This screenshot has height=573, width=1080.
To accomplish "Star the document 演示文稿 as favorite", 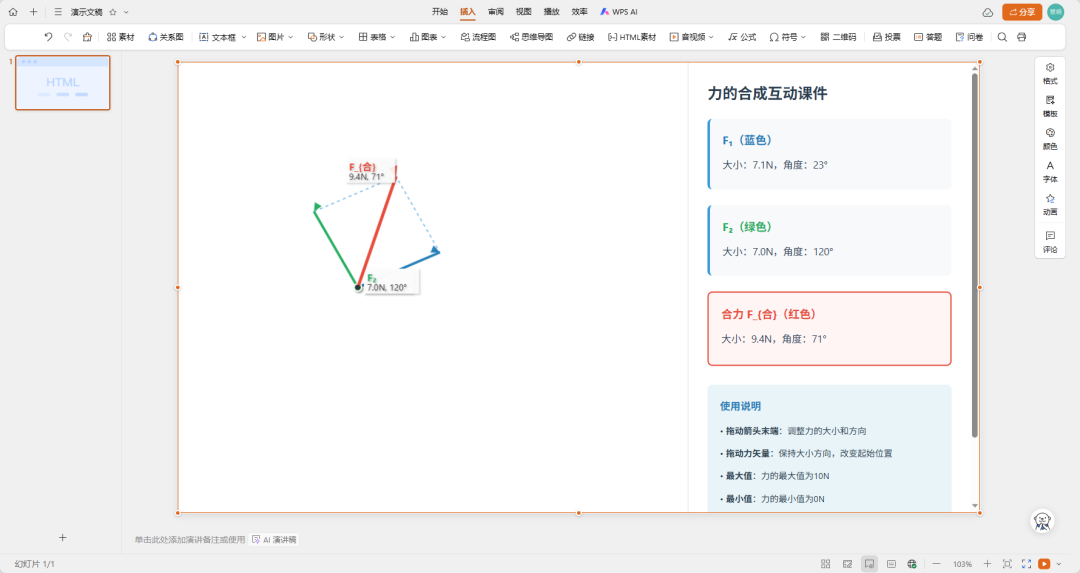I will [113, 12].
